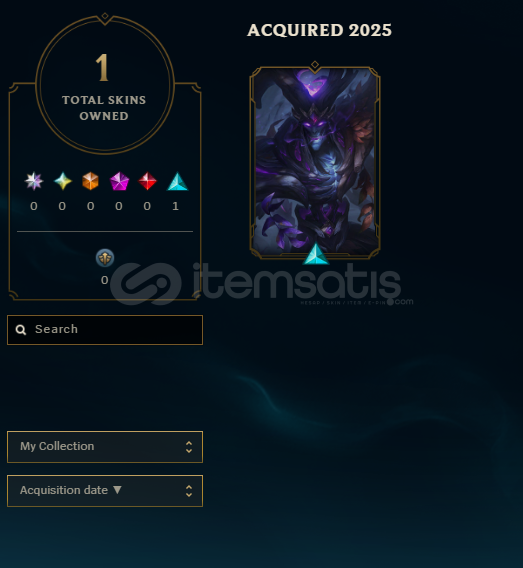Click the magnifying glass search icon
Image resolution: width=523 pixels, height=568 pixels.
[x=21, y=330]
